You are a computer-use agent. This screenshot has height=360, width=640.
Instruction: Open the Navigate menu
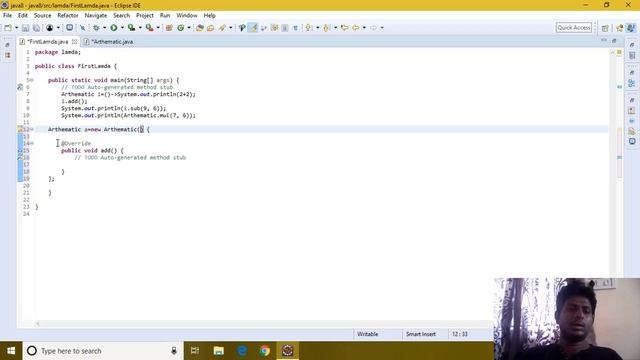(96, 16)
